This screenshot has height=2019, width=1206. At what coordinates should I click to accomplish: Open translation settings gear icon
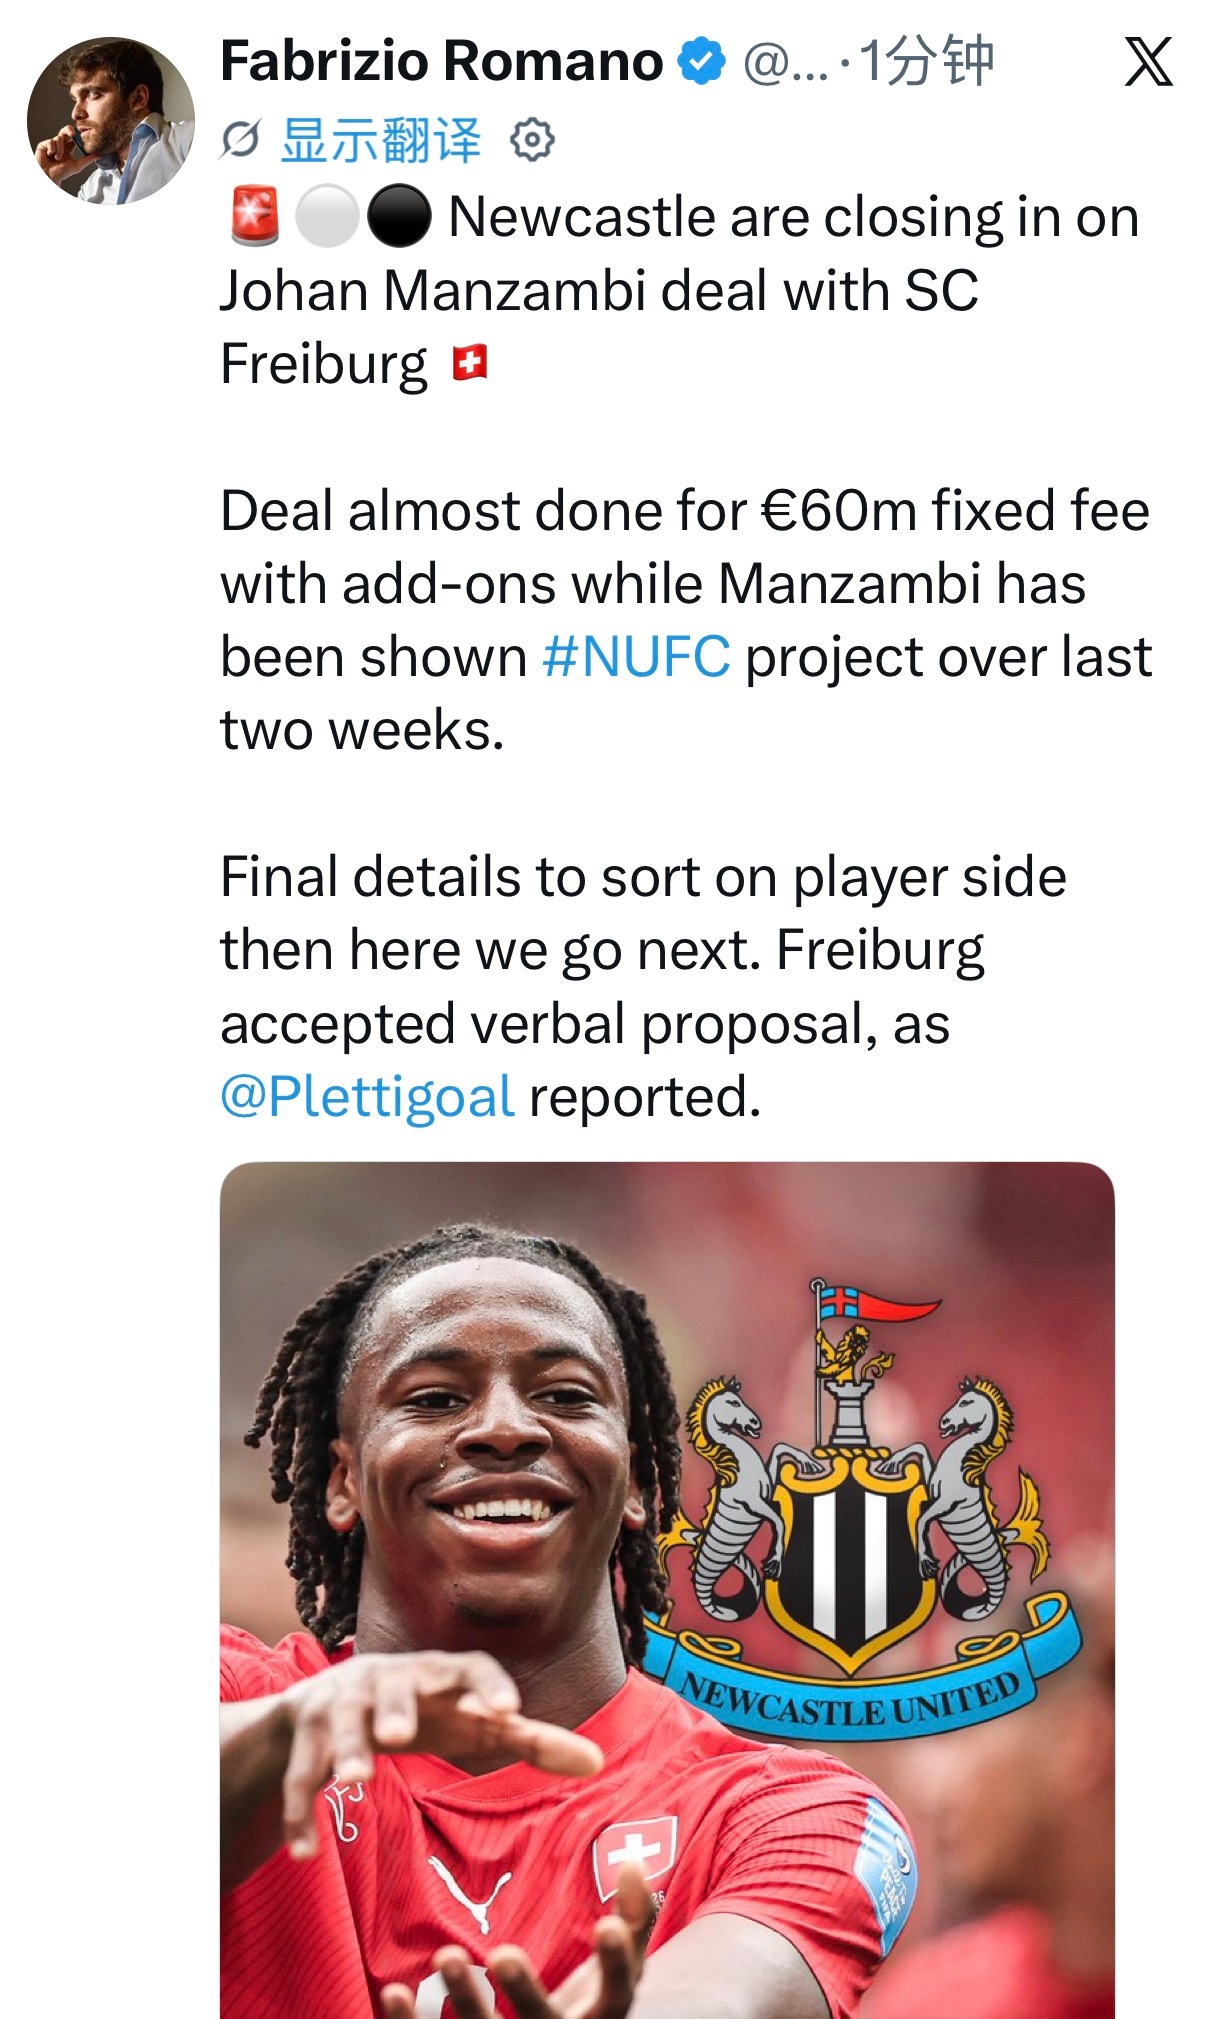(532, 140)
